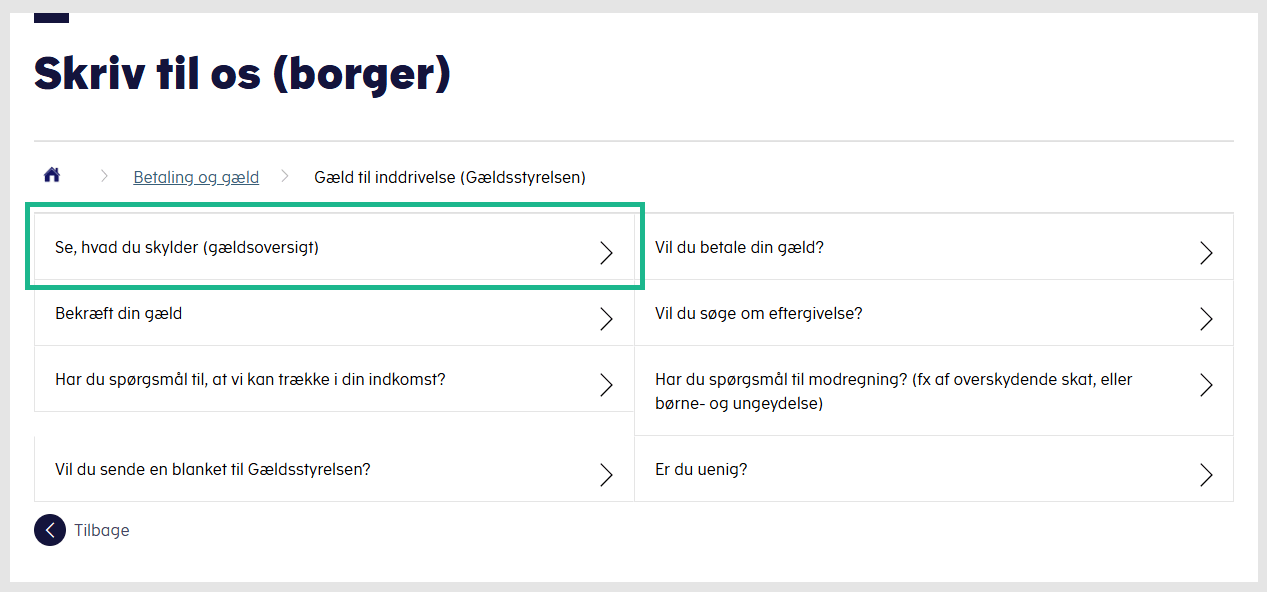Image resolution: width=1267 pixels, height=592 pixels.
Task: Click the arrow beside 'Vil du søge om eftergivelse?'
Action: 1206,319
